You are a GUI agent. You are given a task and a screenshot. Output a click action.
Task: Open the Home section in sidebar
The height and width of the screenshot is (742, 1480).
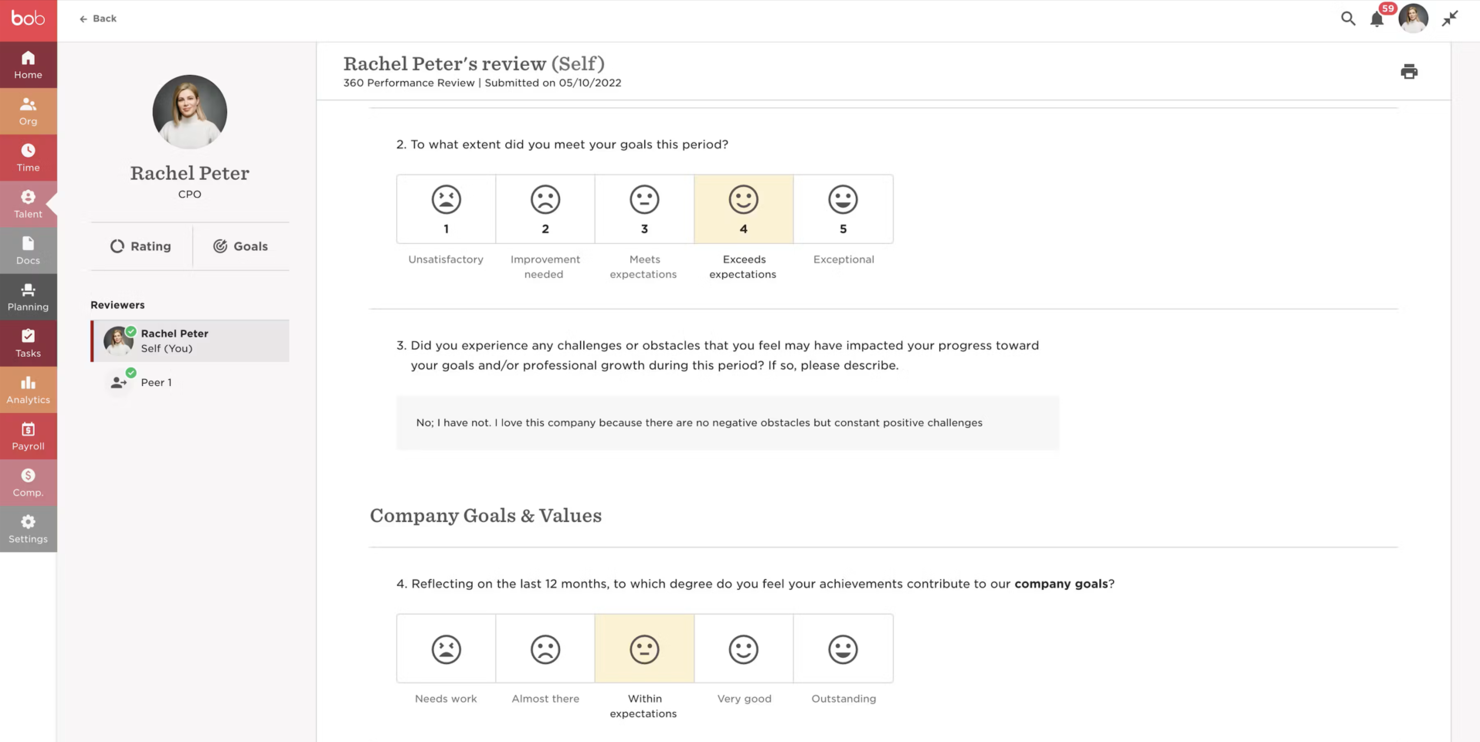coord(28,65)
